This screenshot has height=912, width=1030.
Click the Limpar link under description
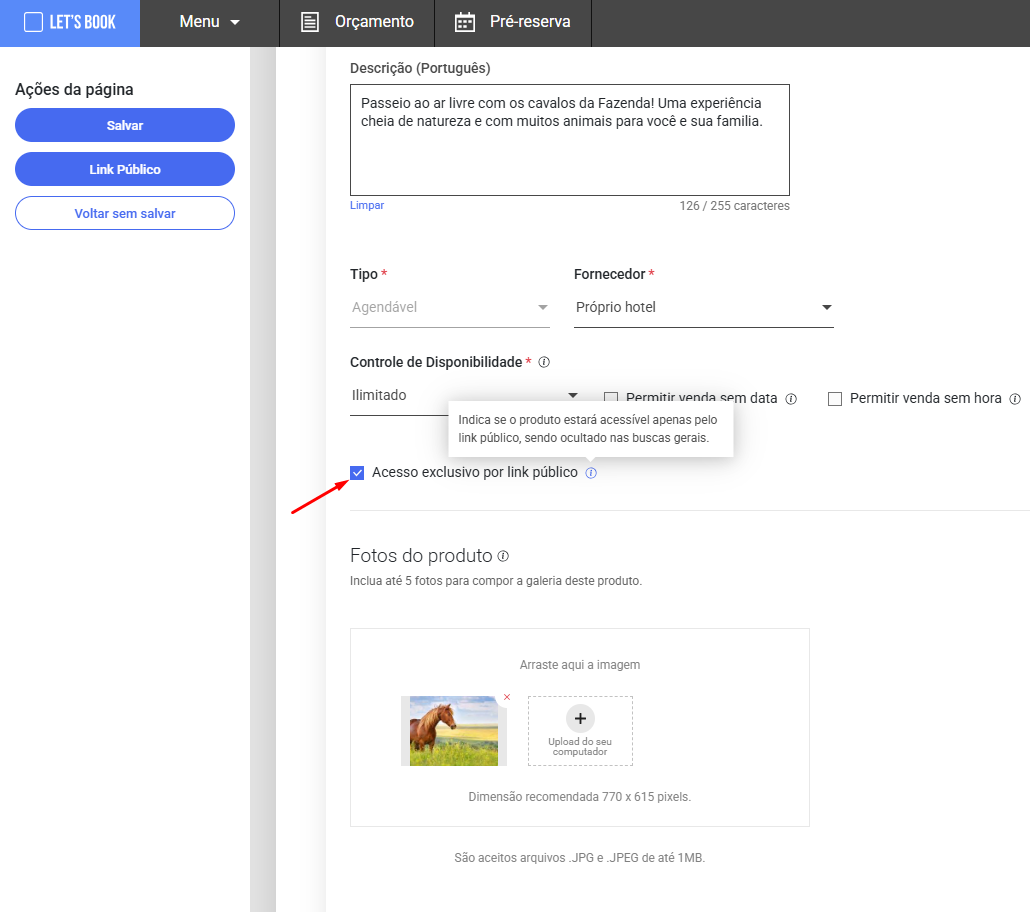tap(367, 206)
